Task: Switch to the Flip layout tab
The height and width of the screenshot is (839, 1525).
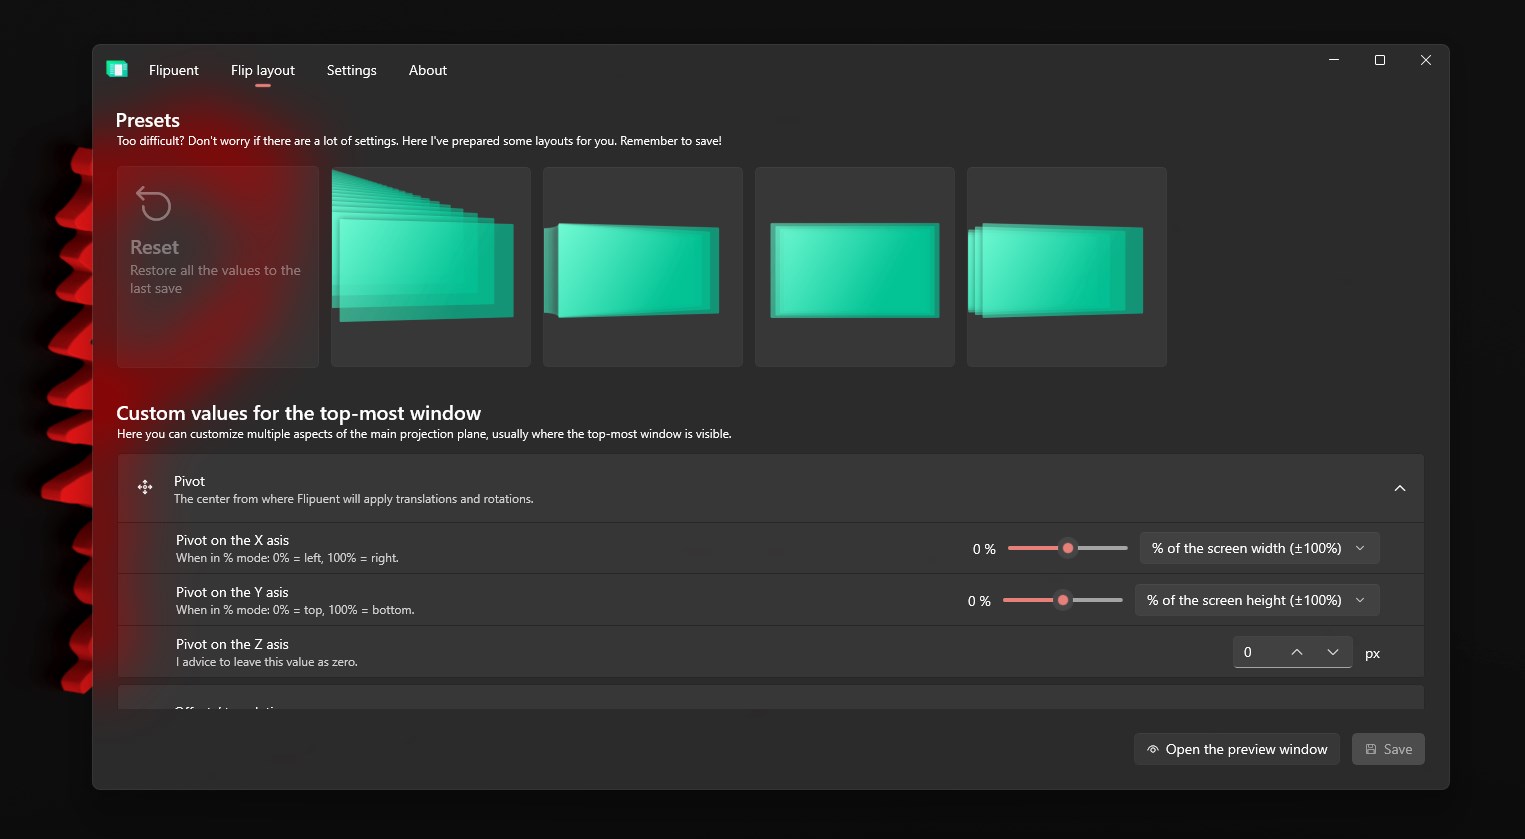Action: (263, 70)
